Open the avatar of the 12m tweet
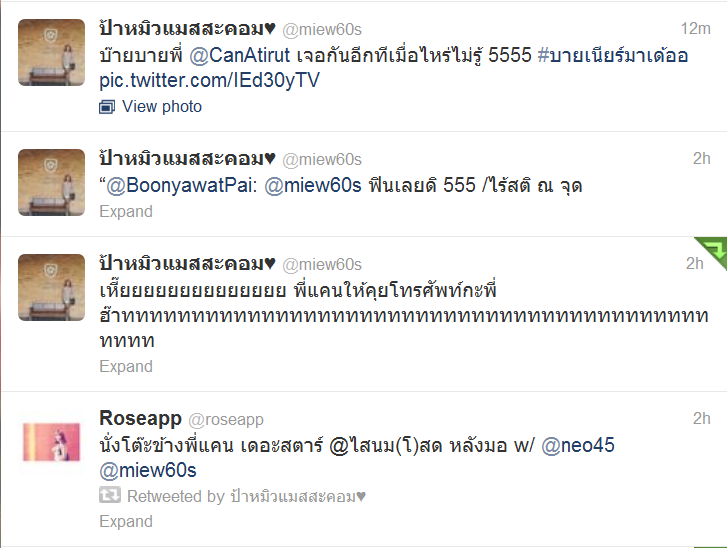Image resolution: width=727 pixels, height=548 pixels. coord(51,52)
